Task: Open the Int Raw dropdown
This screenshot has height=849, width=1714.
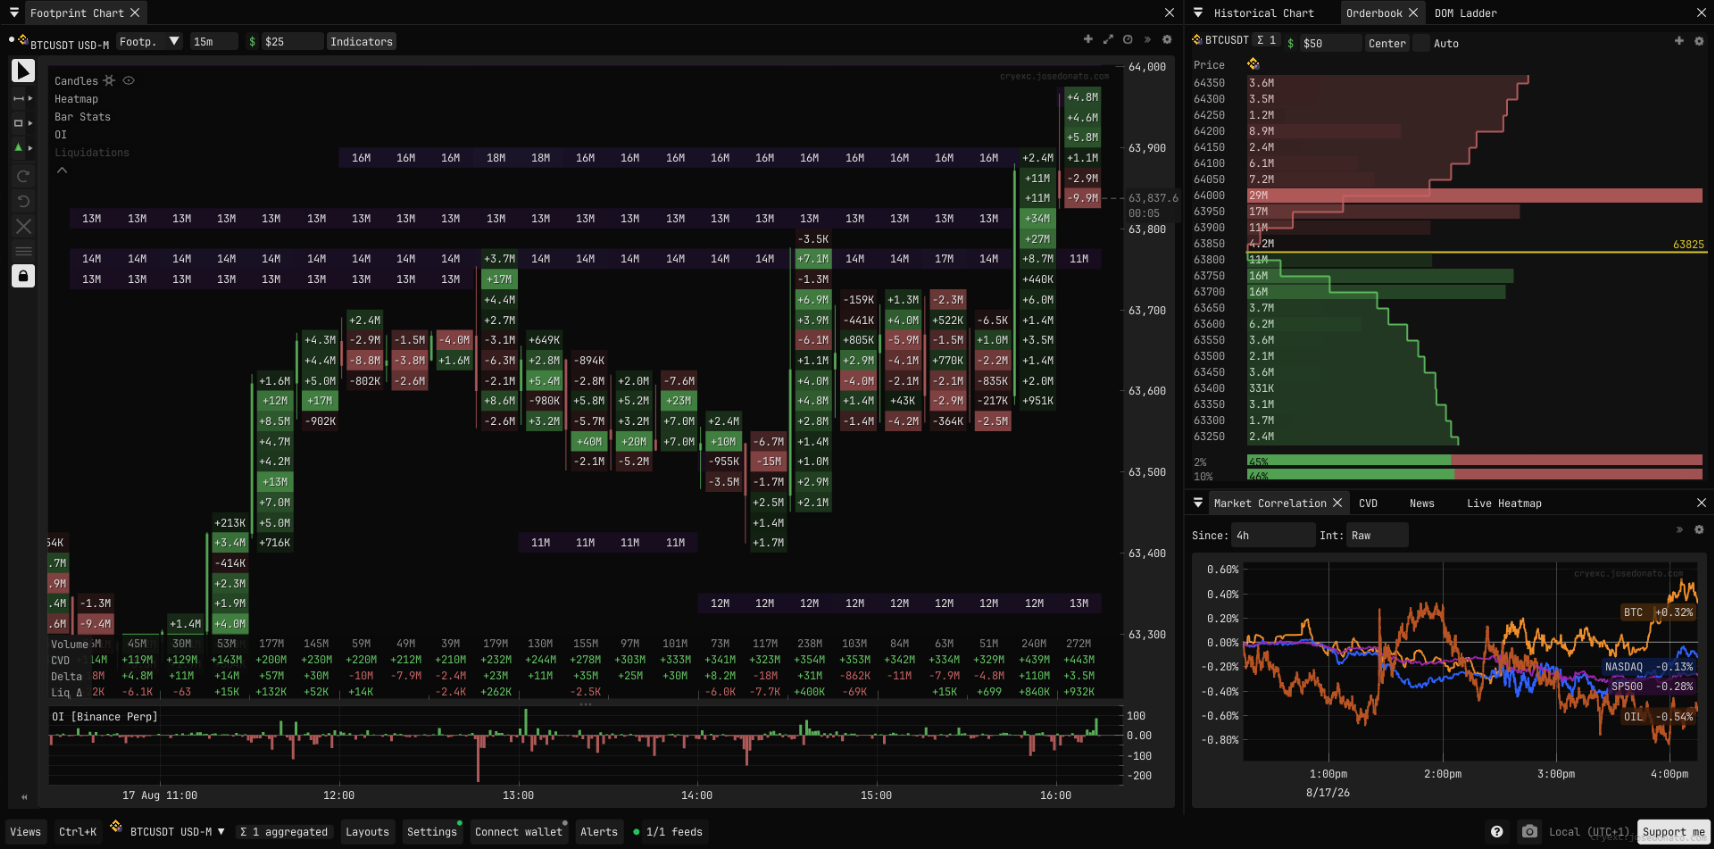Action: point(1377,536)
